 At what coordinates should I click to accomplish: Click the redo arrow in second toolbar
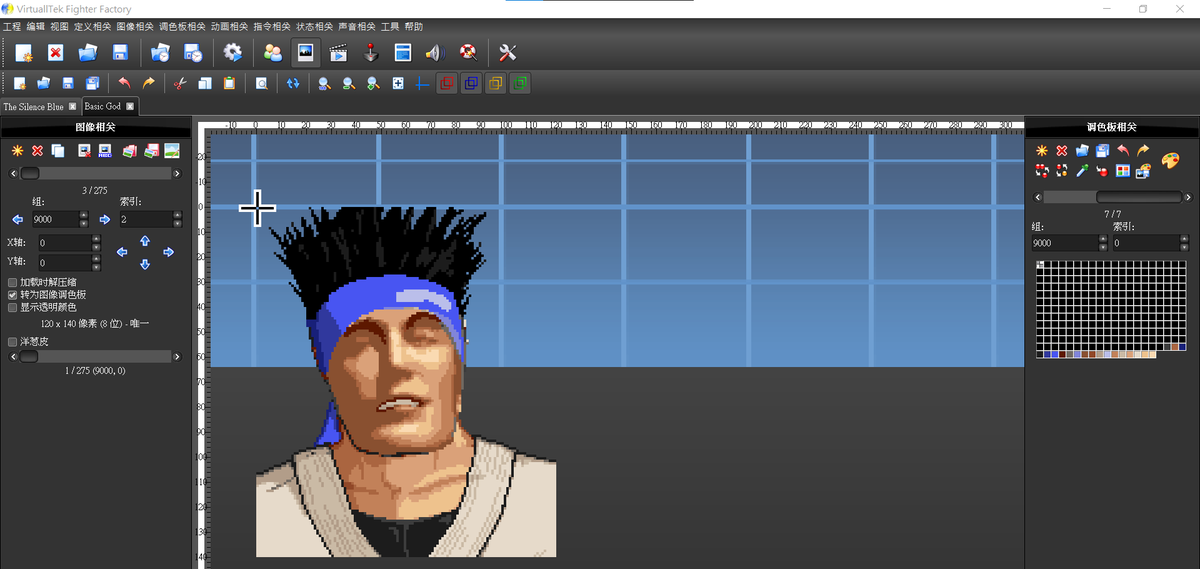pyautogui.click(x=148, y=84)
